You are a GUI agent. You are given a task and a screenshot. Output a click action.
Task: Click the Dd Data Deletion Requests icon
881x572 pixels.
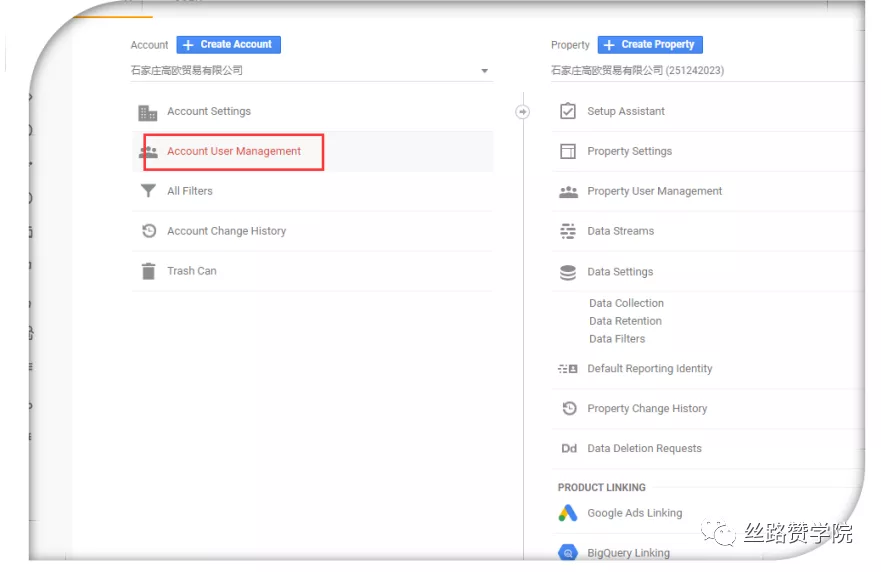(569, 448)
